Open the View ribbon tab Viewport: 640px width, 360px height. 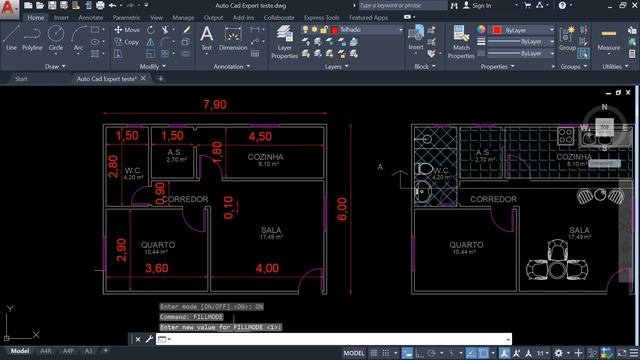[x=156, y=18]
